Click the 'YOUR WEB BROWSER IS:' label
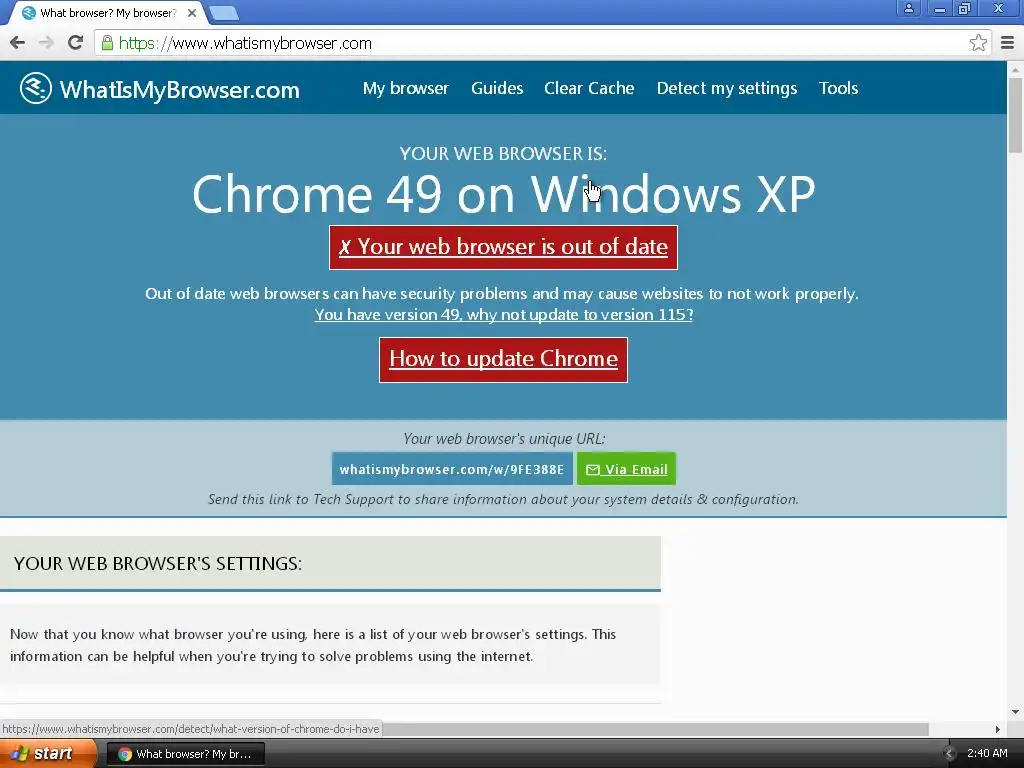Screen dimensions: 1024x768 click(504, 153)
